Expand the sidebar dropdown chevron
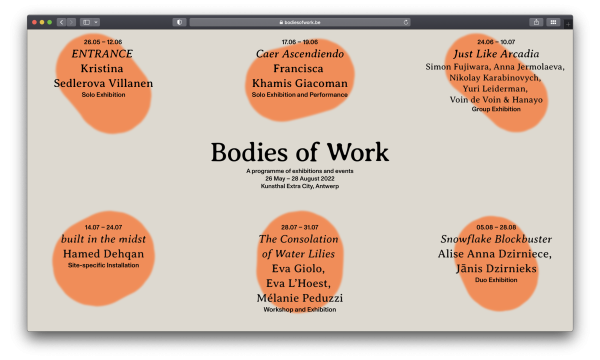 96,22
